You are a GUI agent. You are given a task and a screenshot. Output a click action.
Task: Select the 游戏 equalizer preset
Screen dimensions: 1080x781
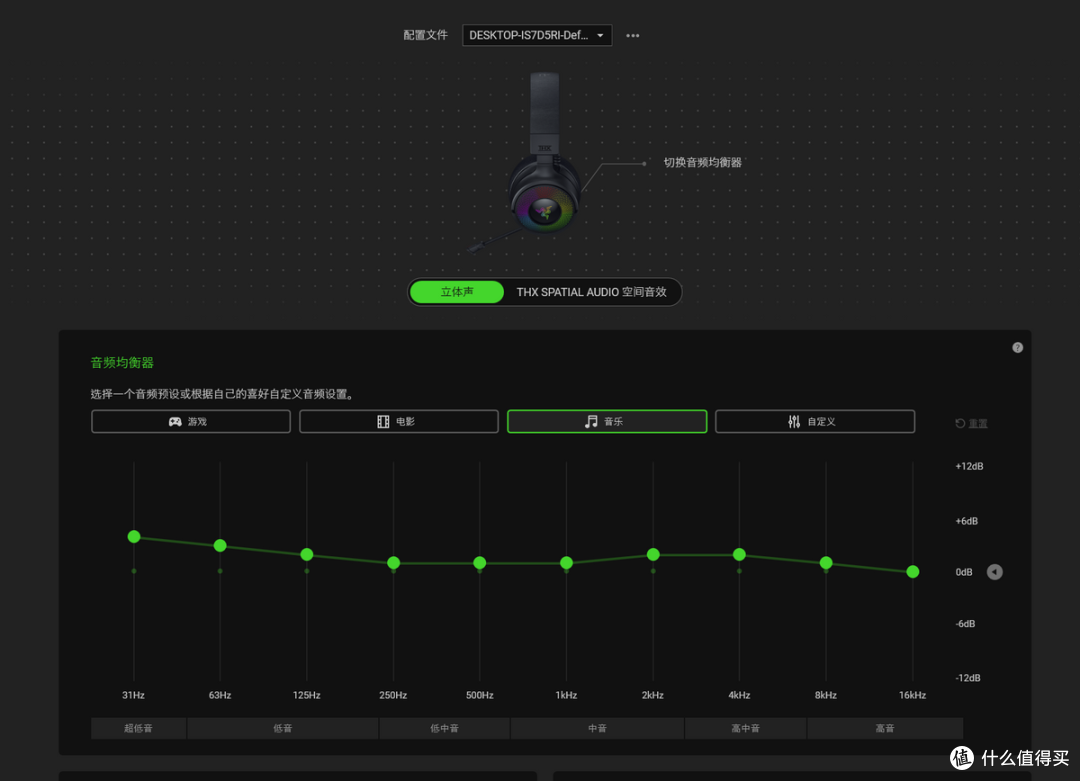191,421
